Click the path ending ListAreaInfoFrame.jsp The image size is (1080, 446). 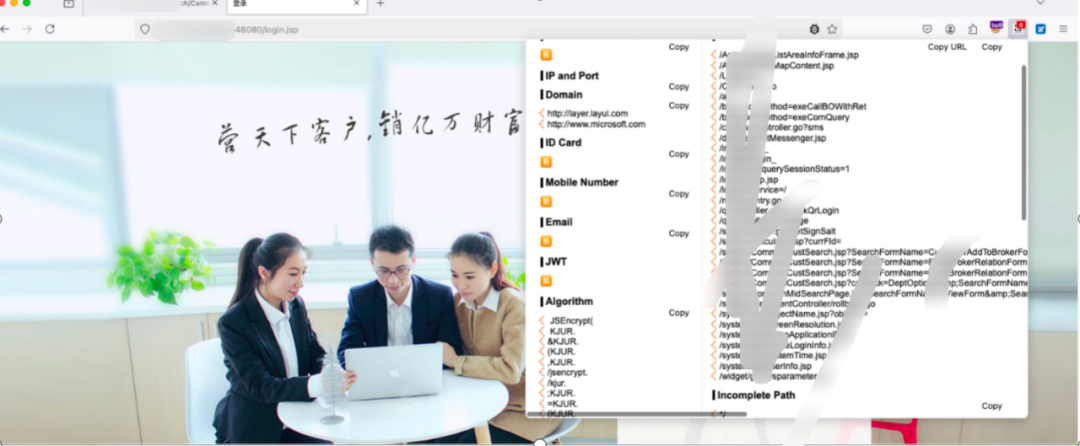pos(789,54)
